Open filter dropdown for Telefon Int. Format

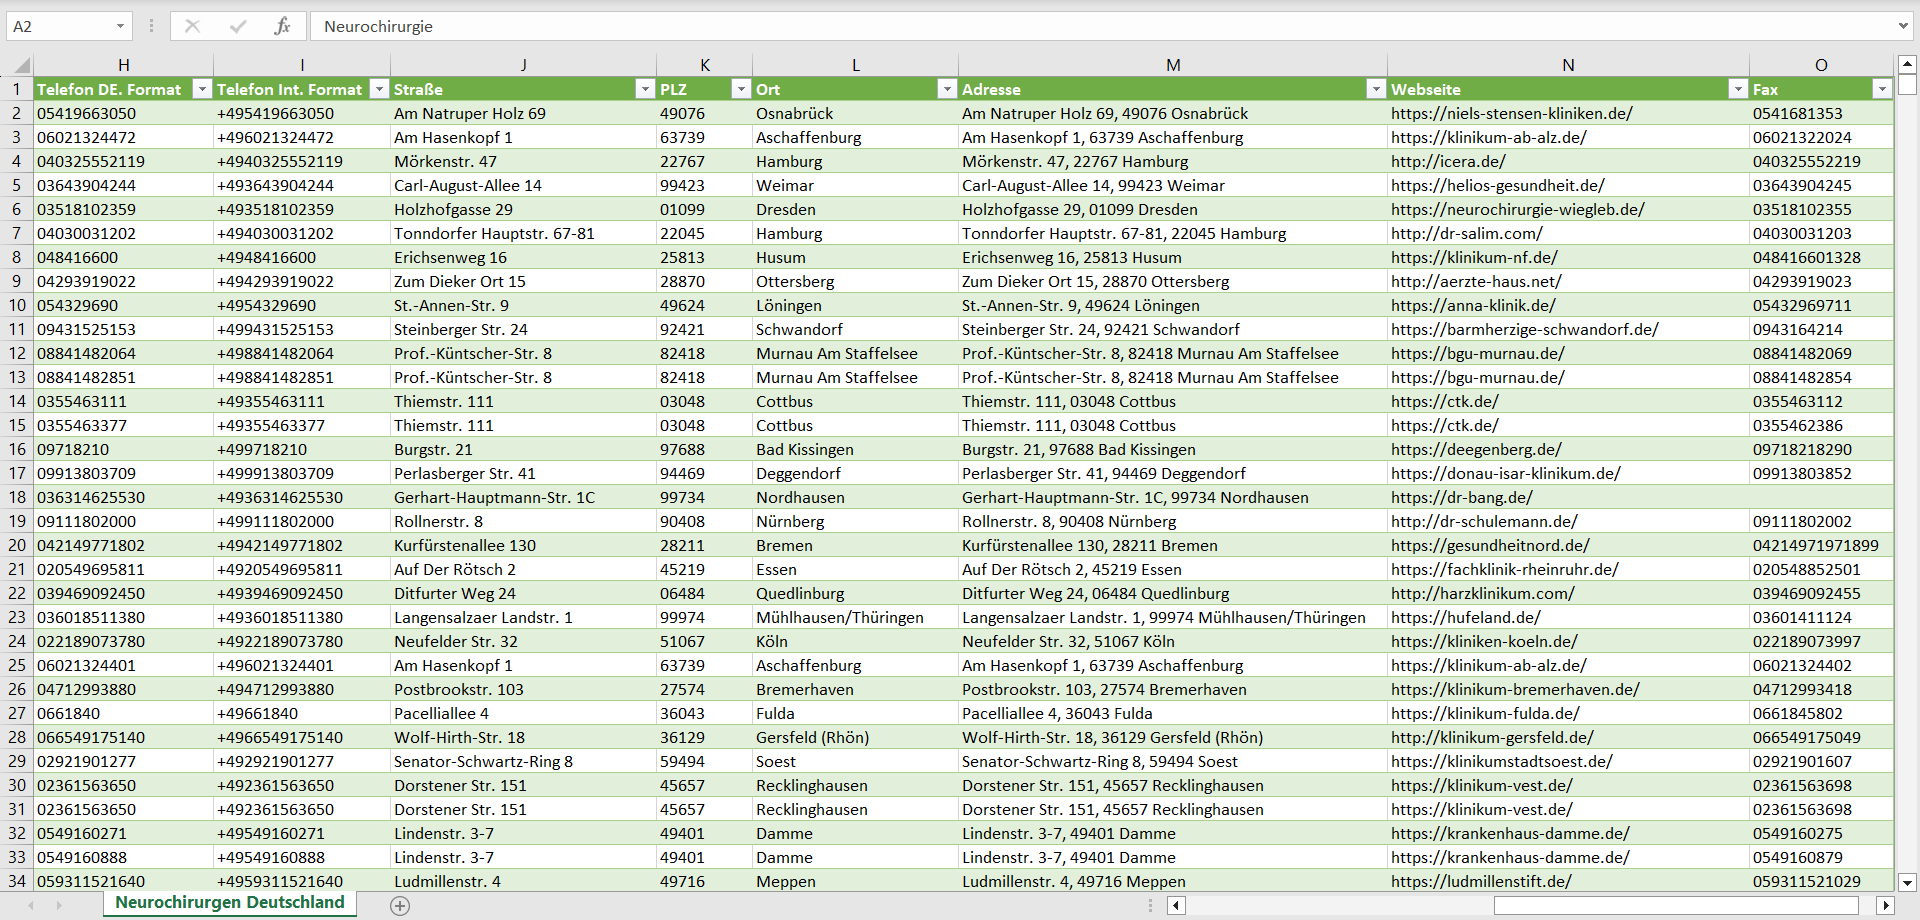coord(379,89)
